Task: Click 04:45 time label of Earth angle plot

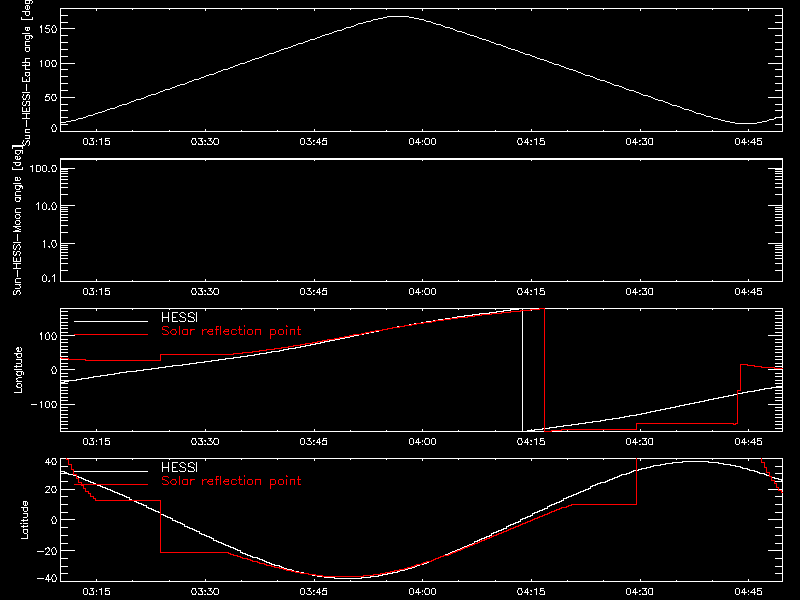Action: (x=748, y=141)
